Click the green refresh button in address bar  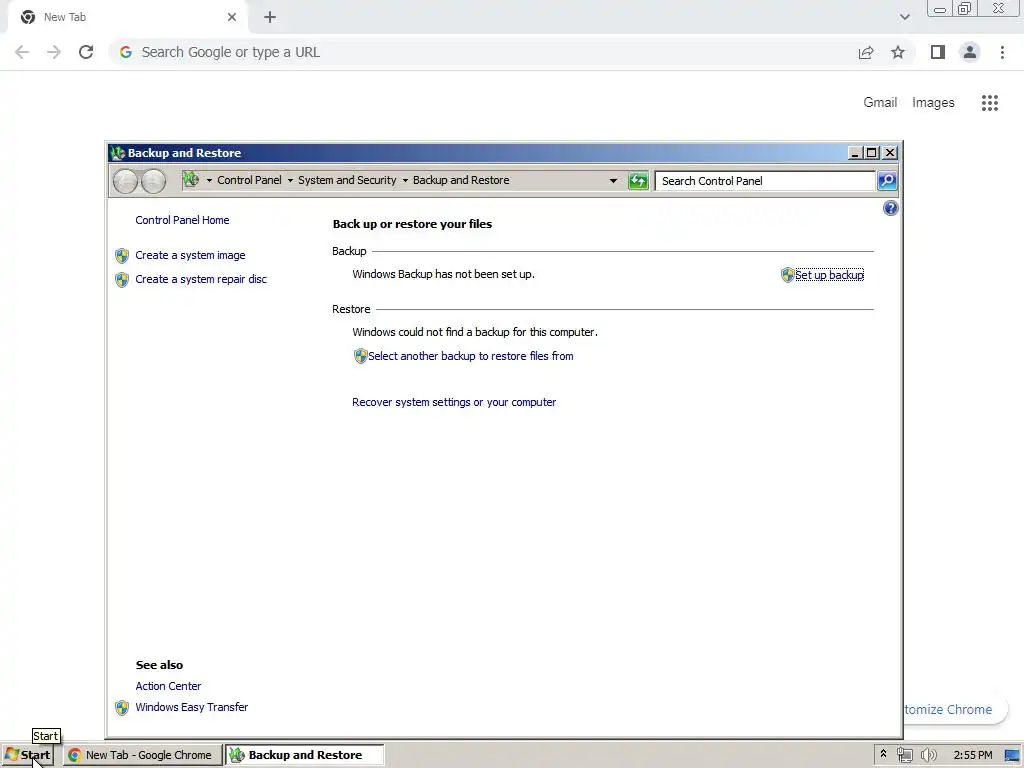pyautogui.click(x=638, y=181)
